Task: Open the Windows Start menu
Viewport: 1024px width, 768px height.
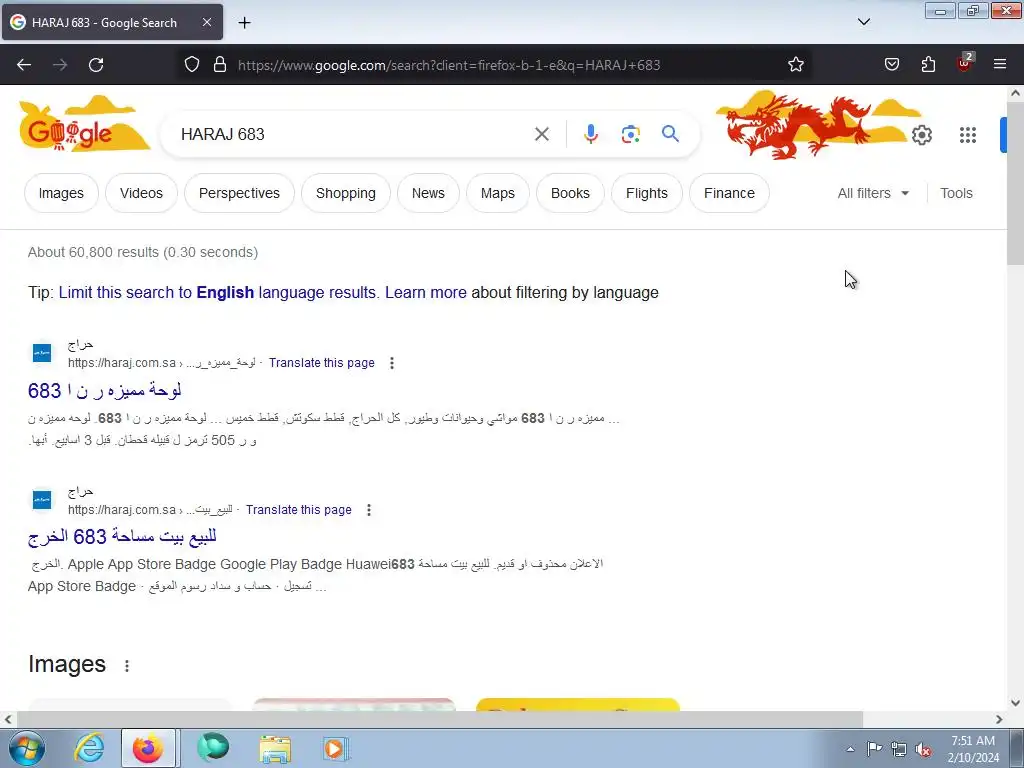Action: (x=27, y=748)
